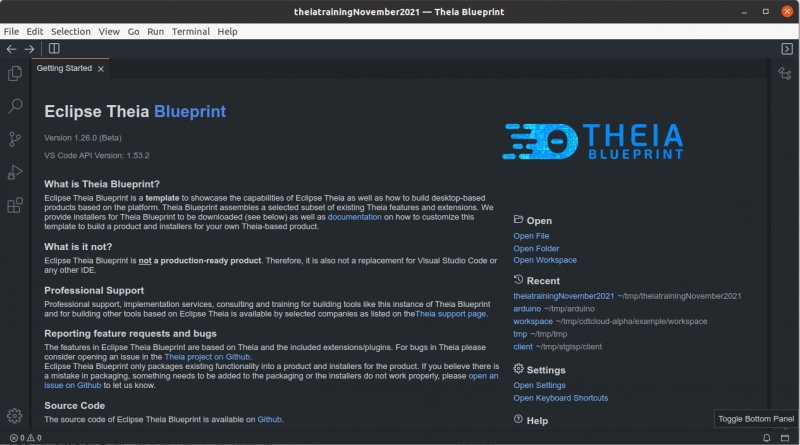Open the File menu

11,32
